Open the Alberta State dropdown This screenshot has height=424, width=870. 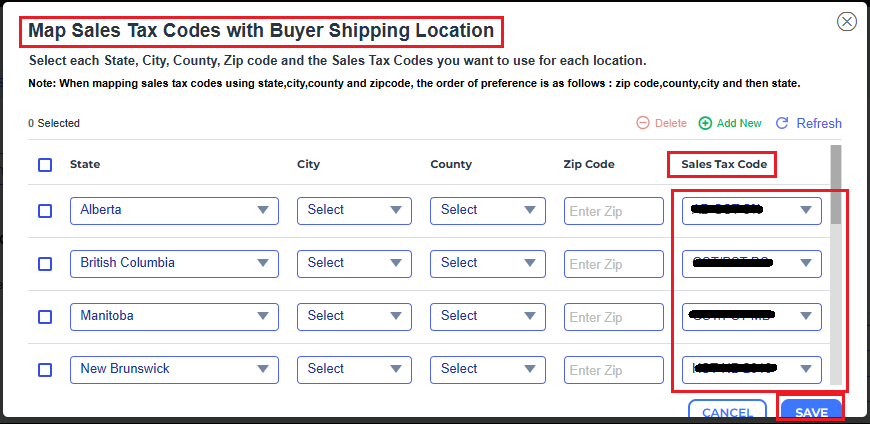tap(175, 211)
